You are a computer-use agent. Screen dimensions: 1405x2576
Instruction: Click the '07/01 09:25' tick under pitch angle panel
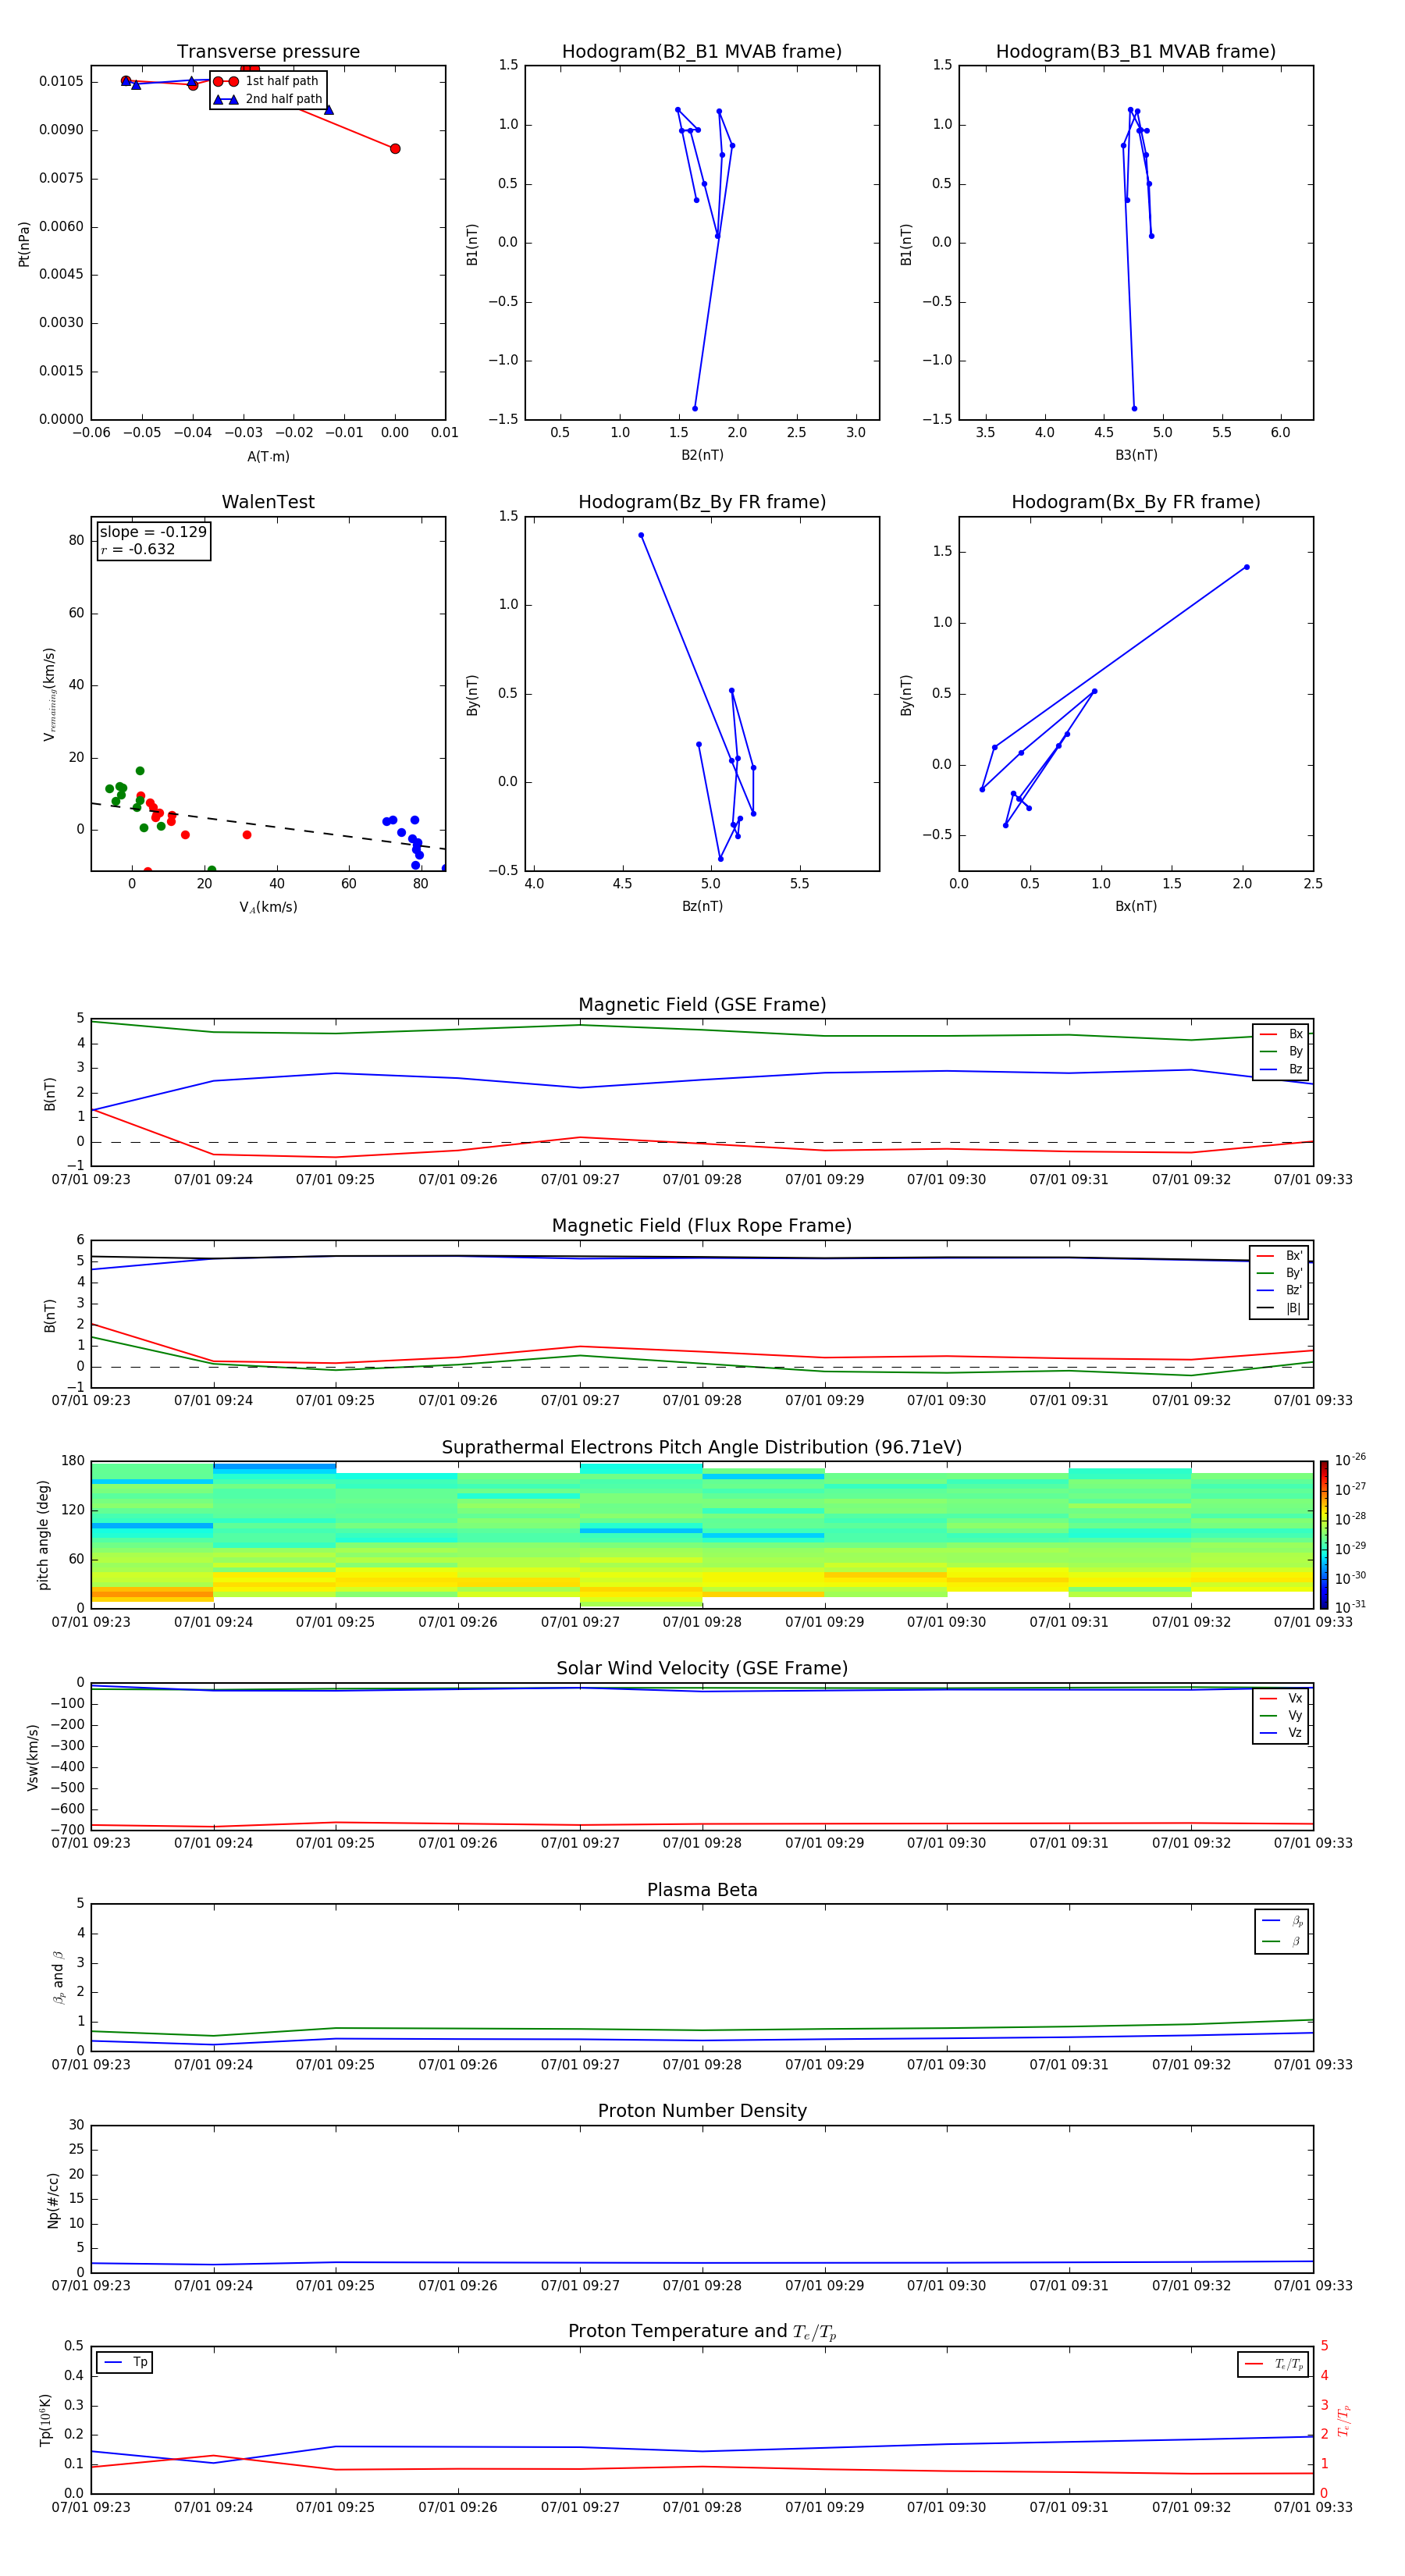coord(335,1622)
